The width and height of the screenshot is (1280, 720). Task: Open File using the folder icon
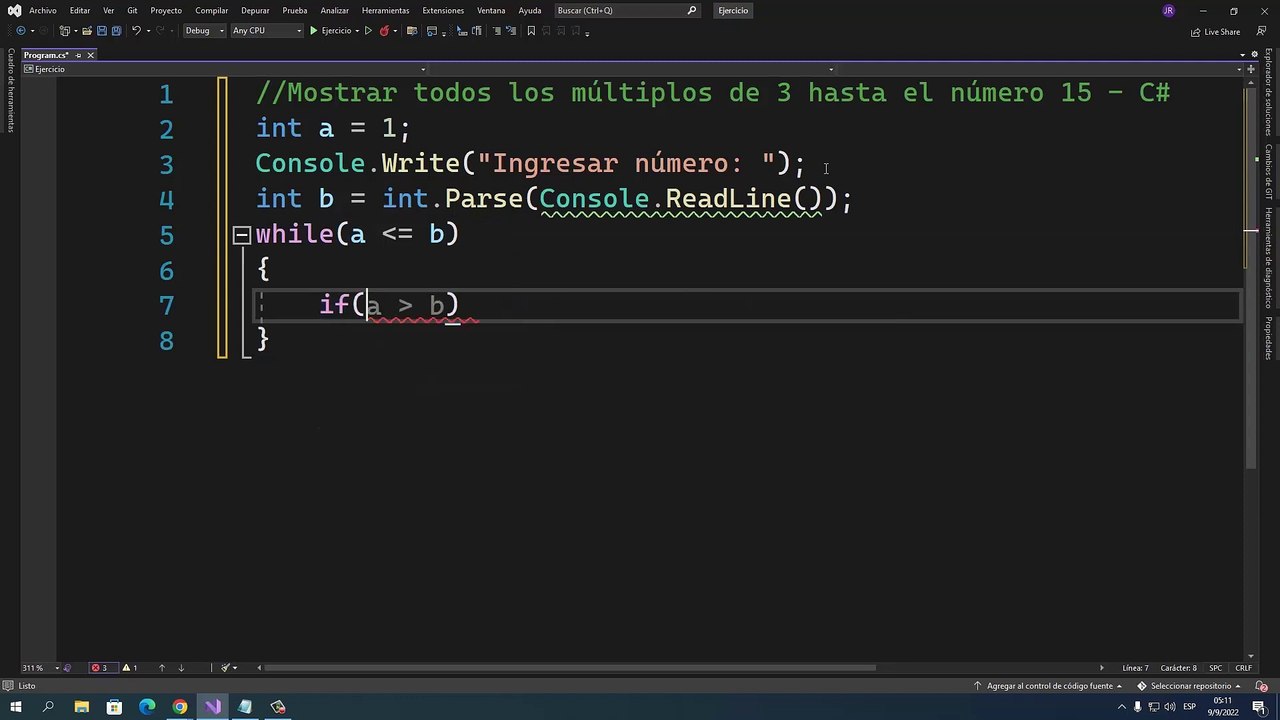tap(86, 31)
